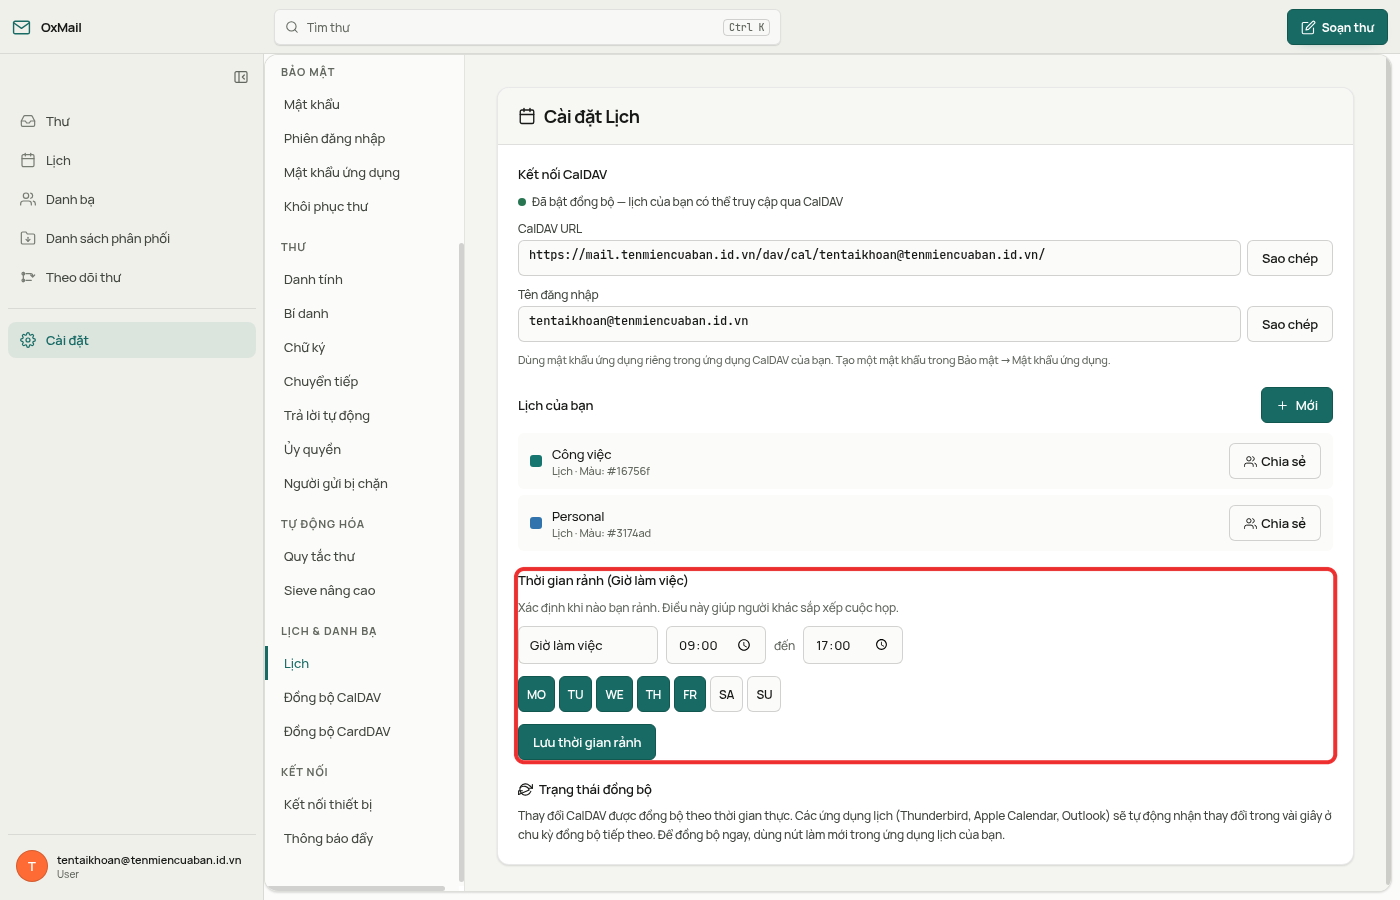Viewport: 1400px width, 900px height.
Task: Click the clock icon in the 09:00 field
Action: [x=744, y=645]
